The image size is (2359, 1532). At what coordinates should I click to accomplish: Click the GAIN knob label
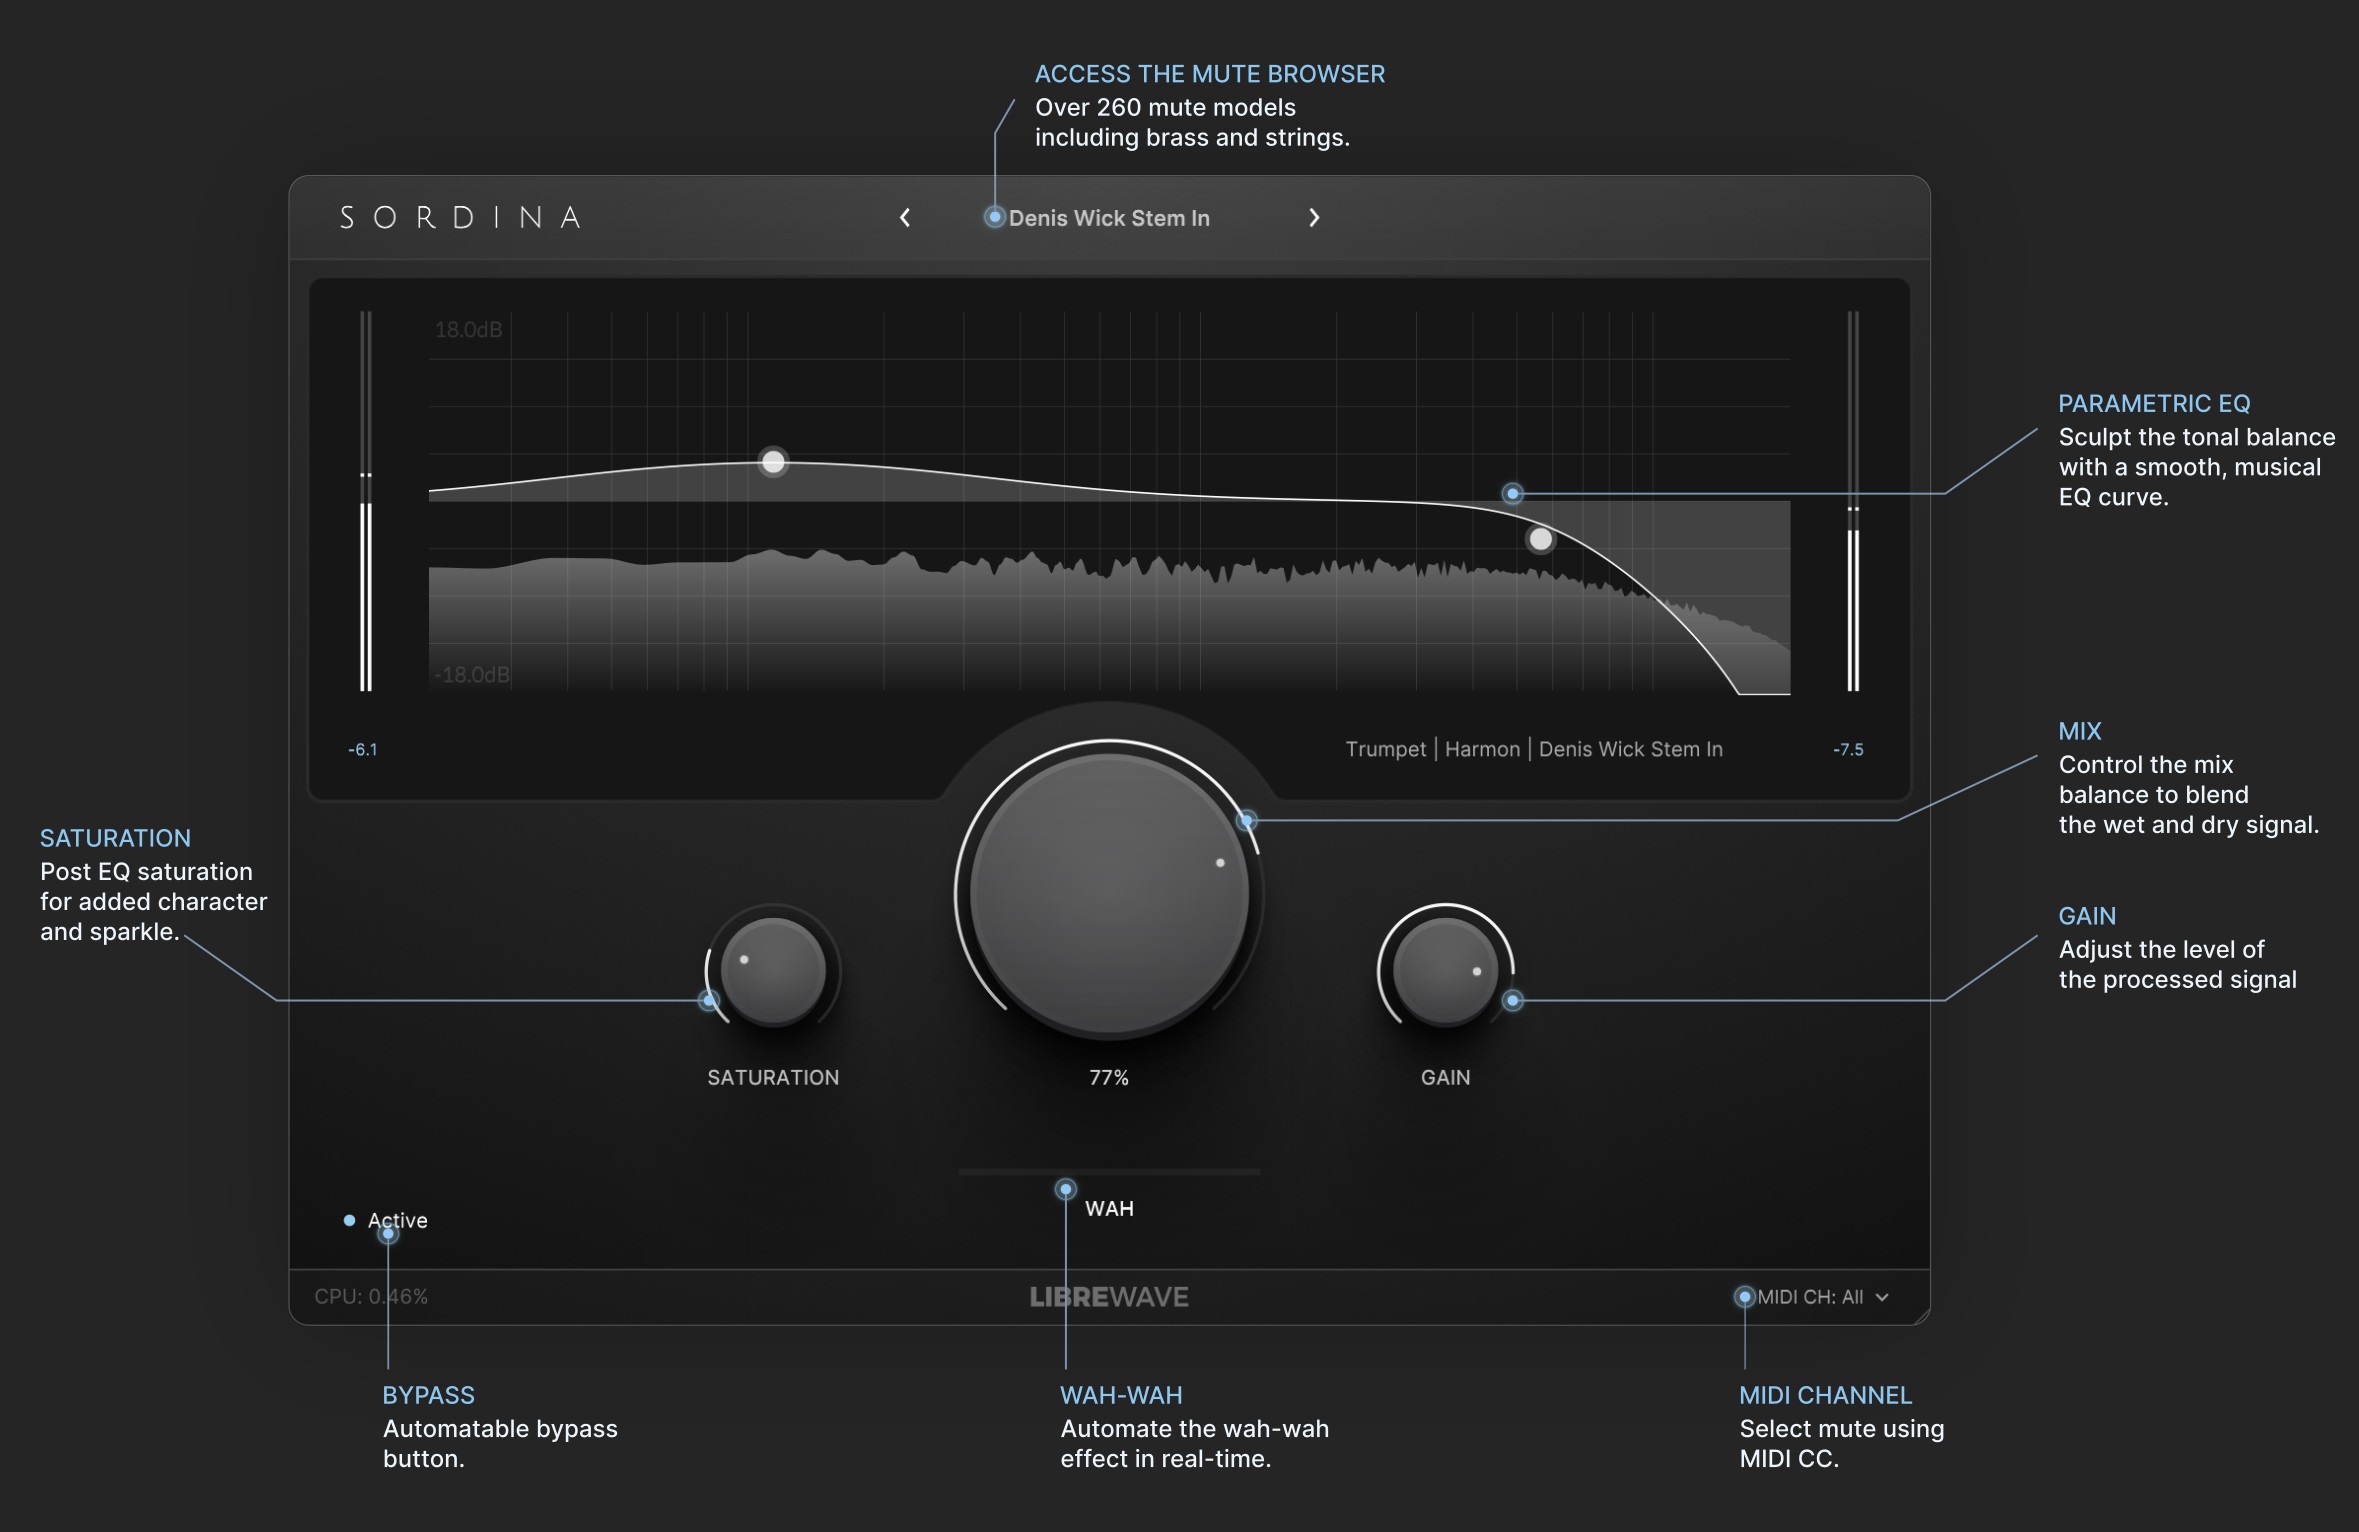[1445, 1077]
